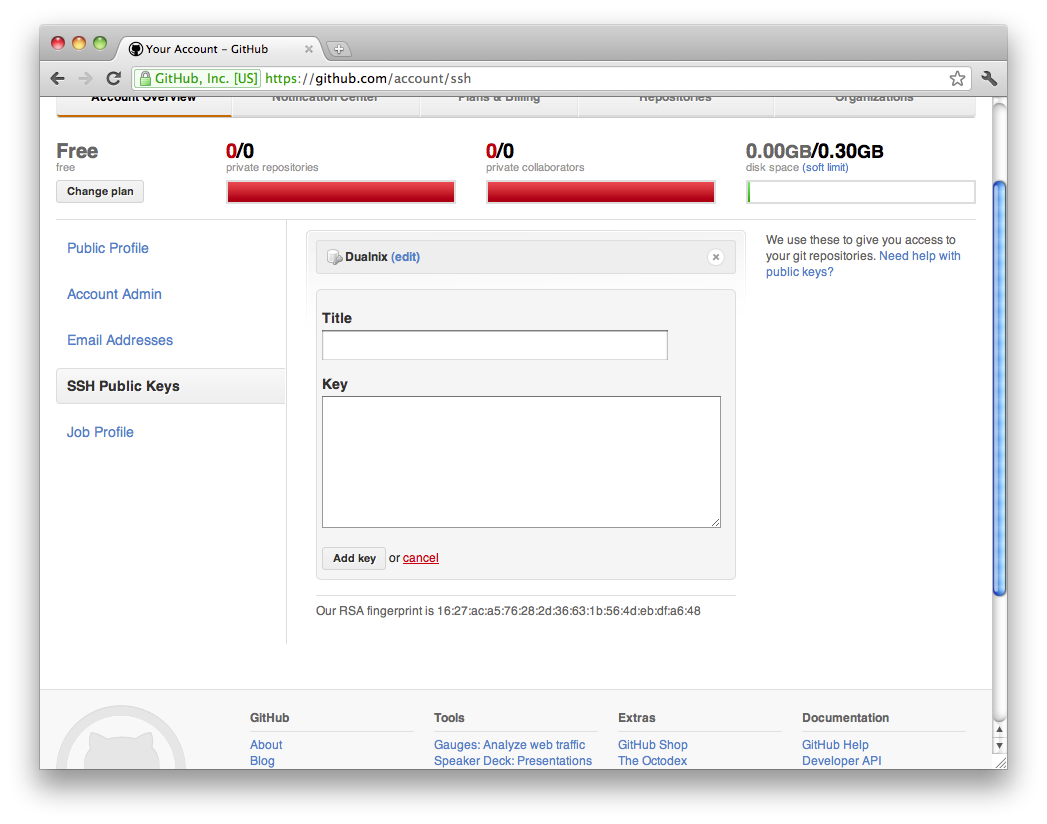Close the Your Account - GitHub tab
Screen dimensions: 1047x824
[x=308, y=49]
